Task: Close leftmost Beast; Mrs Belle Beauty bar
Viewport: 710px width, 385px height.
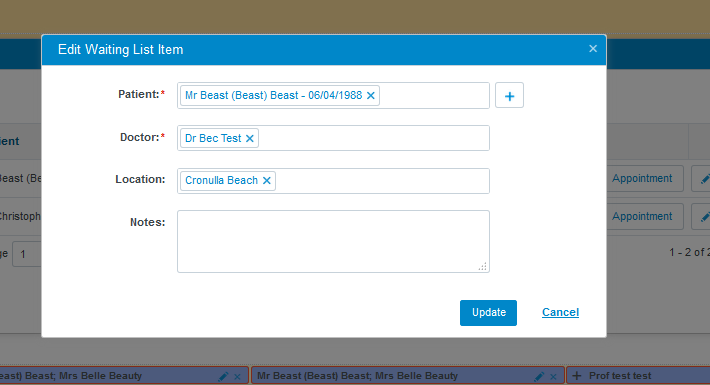Action: (x=237, y=377)
